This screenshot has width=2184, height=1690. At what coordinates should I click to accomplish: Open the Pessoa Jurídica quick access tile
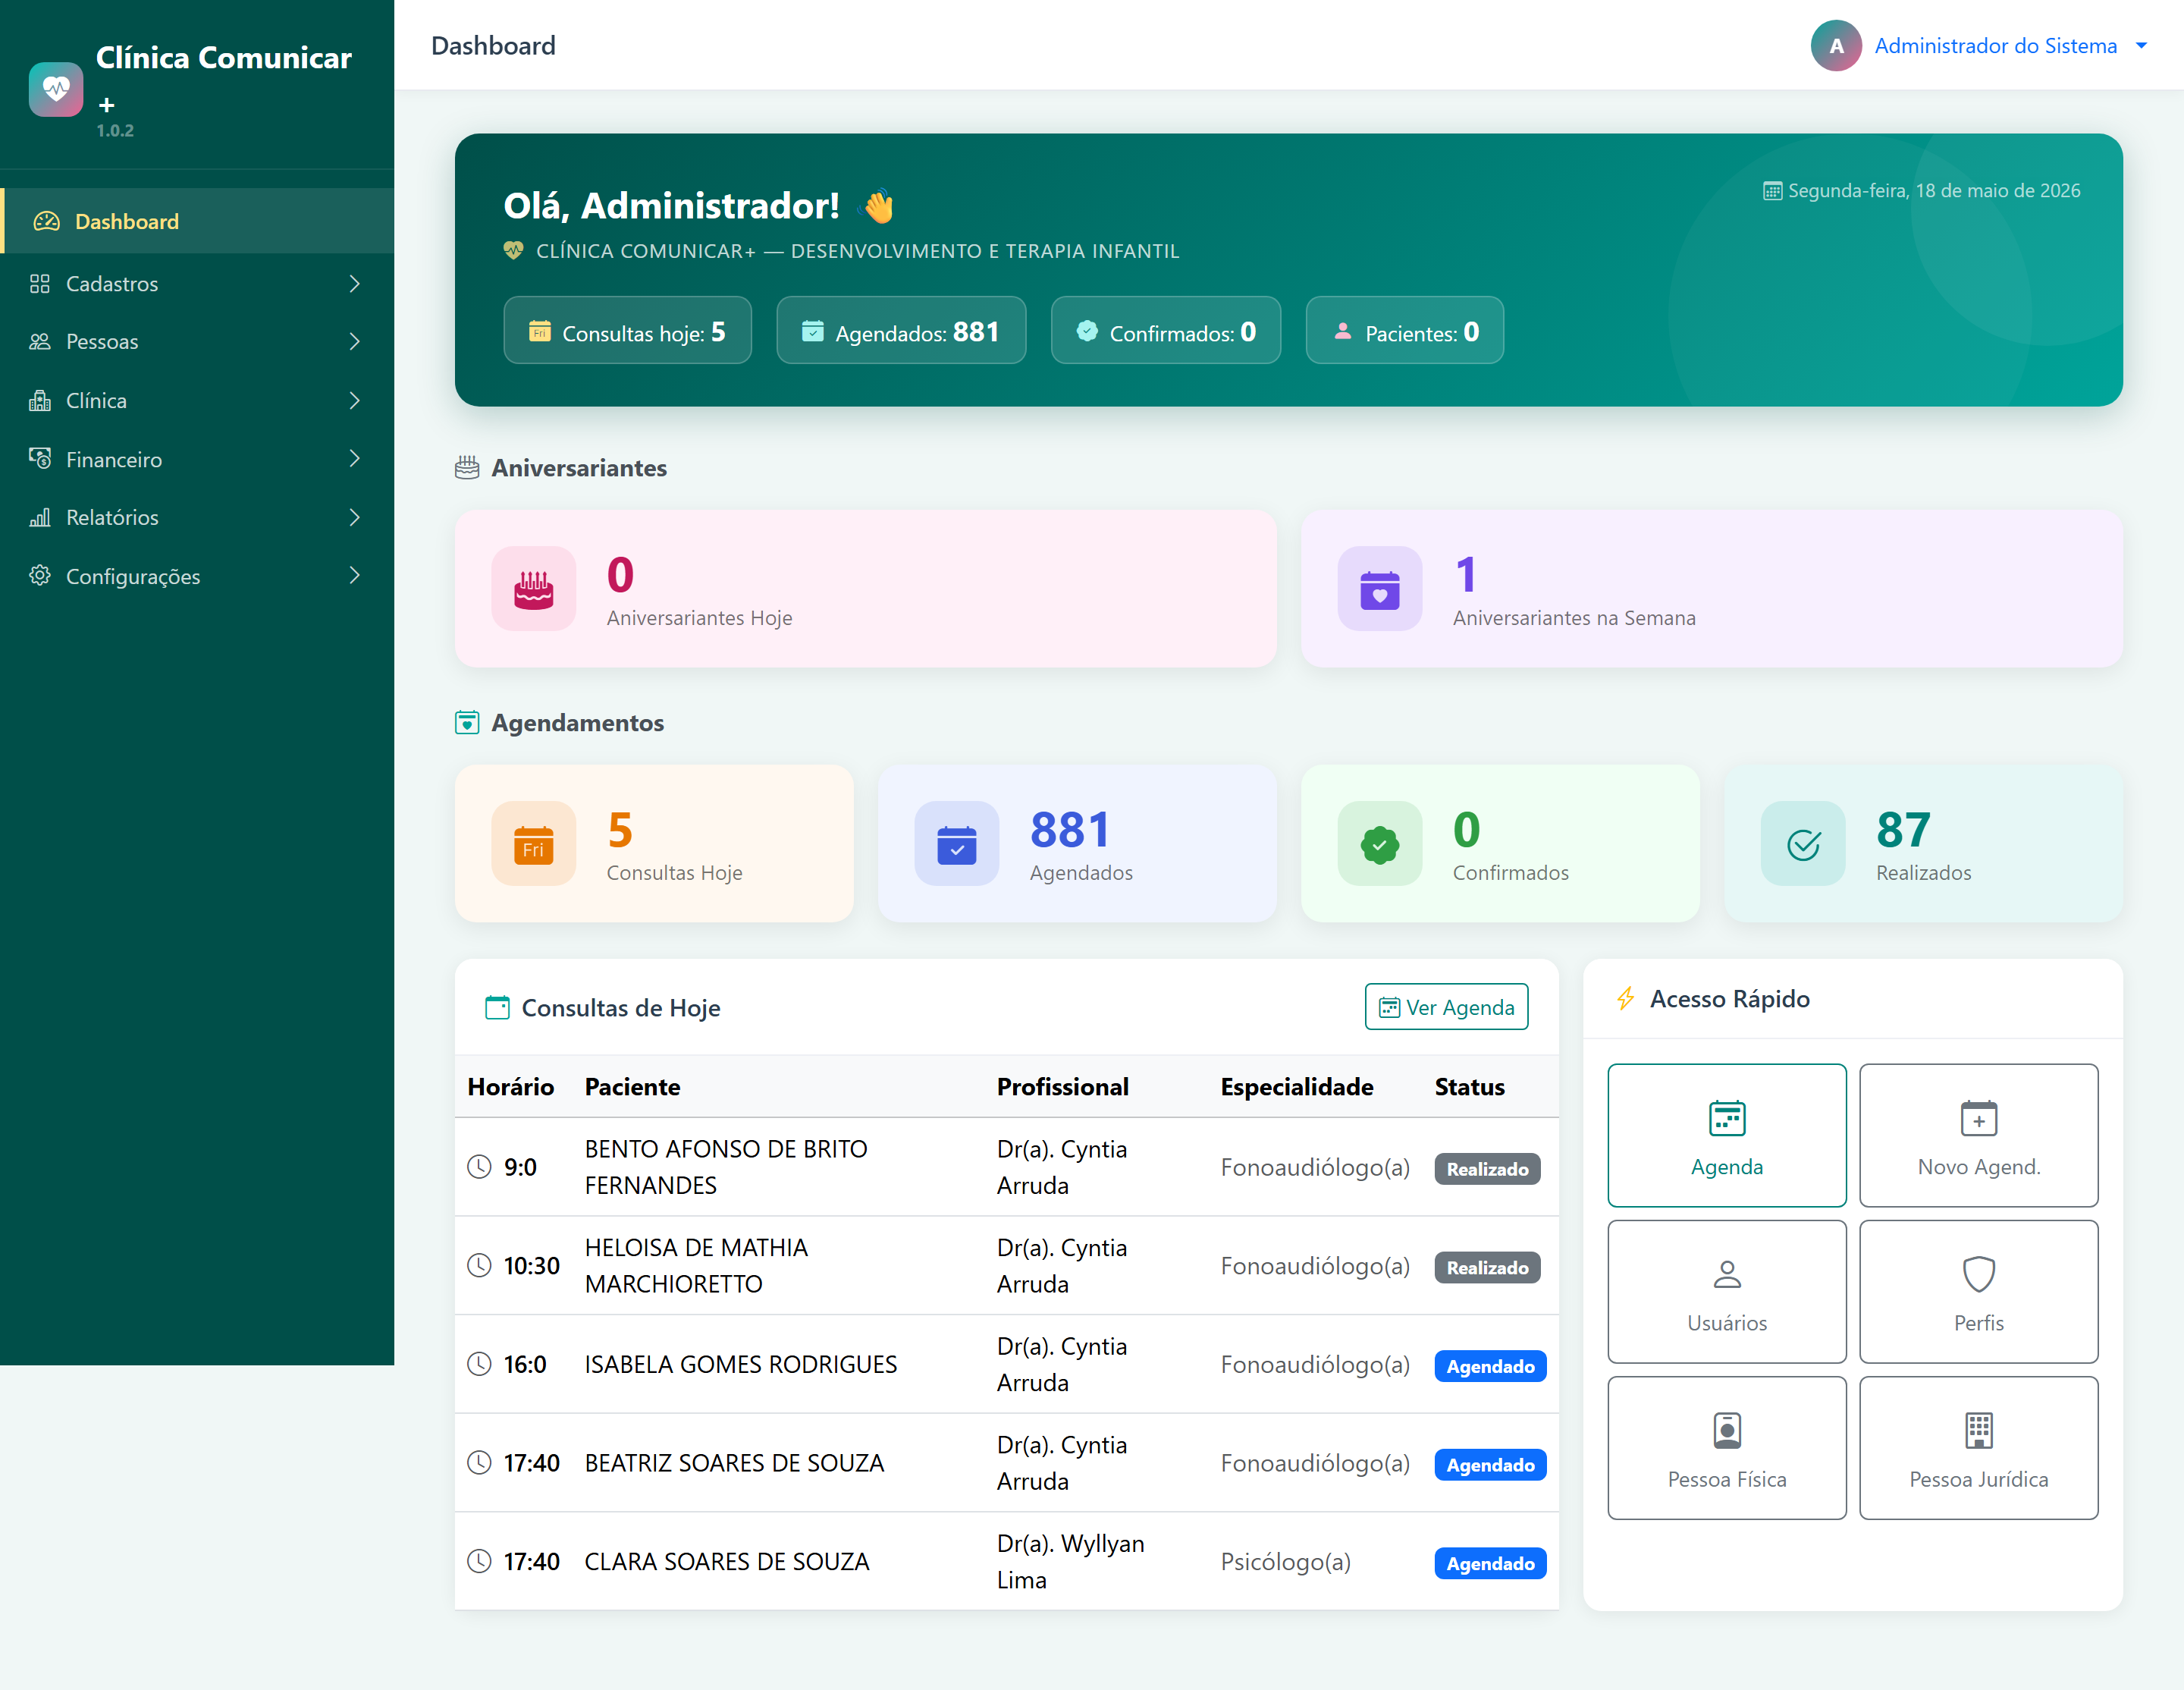click(1978, 1448)
